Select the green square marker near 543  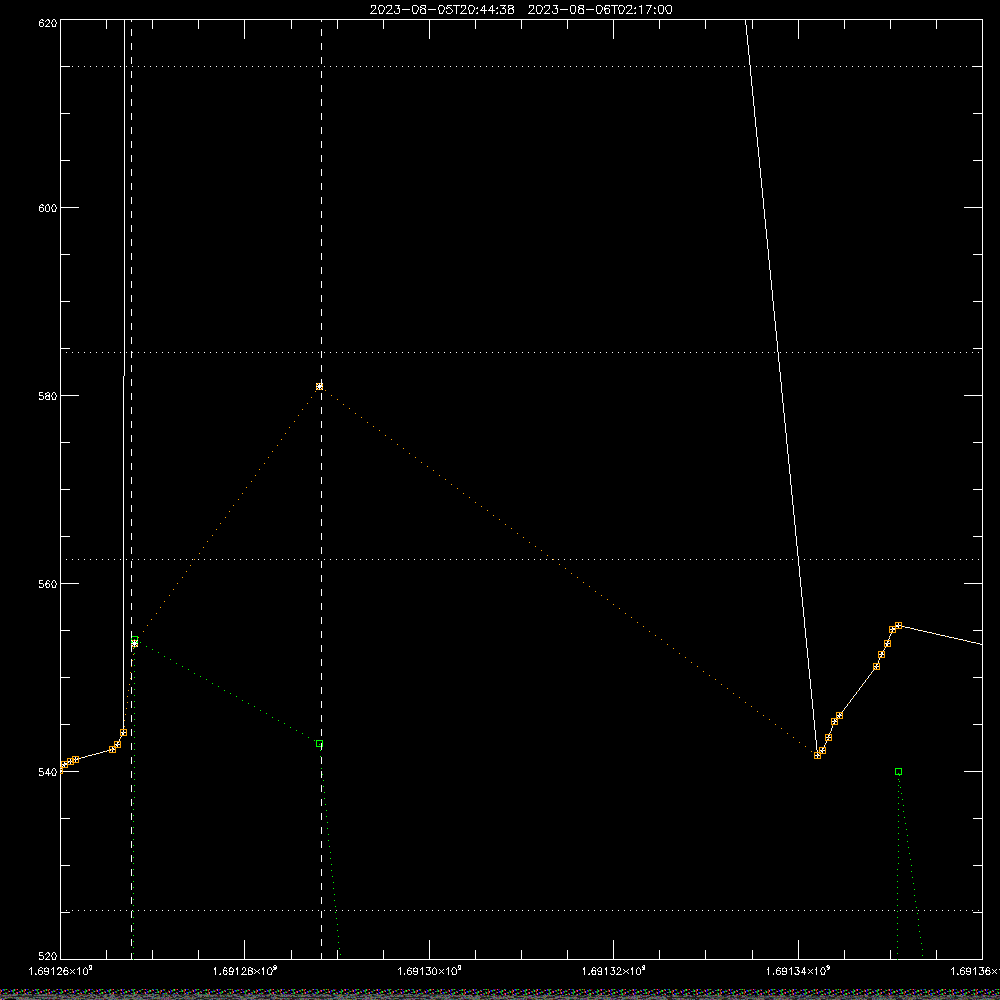[x=320, y=744]
